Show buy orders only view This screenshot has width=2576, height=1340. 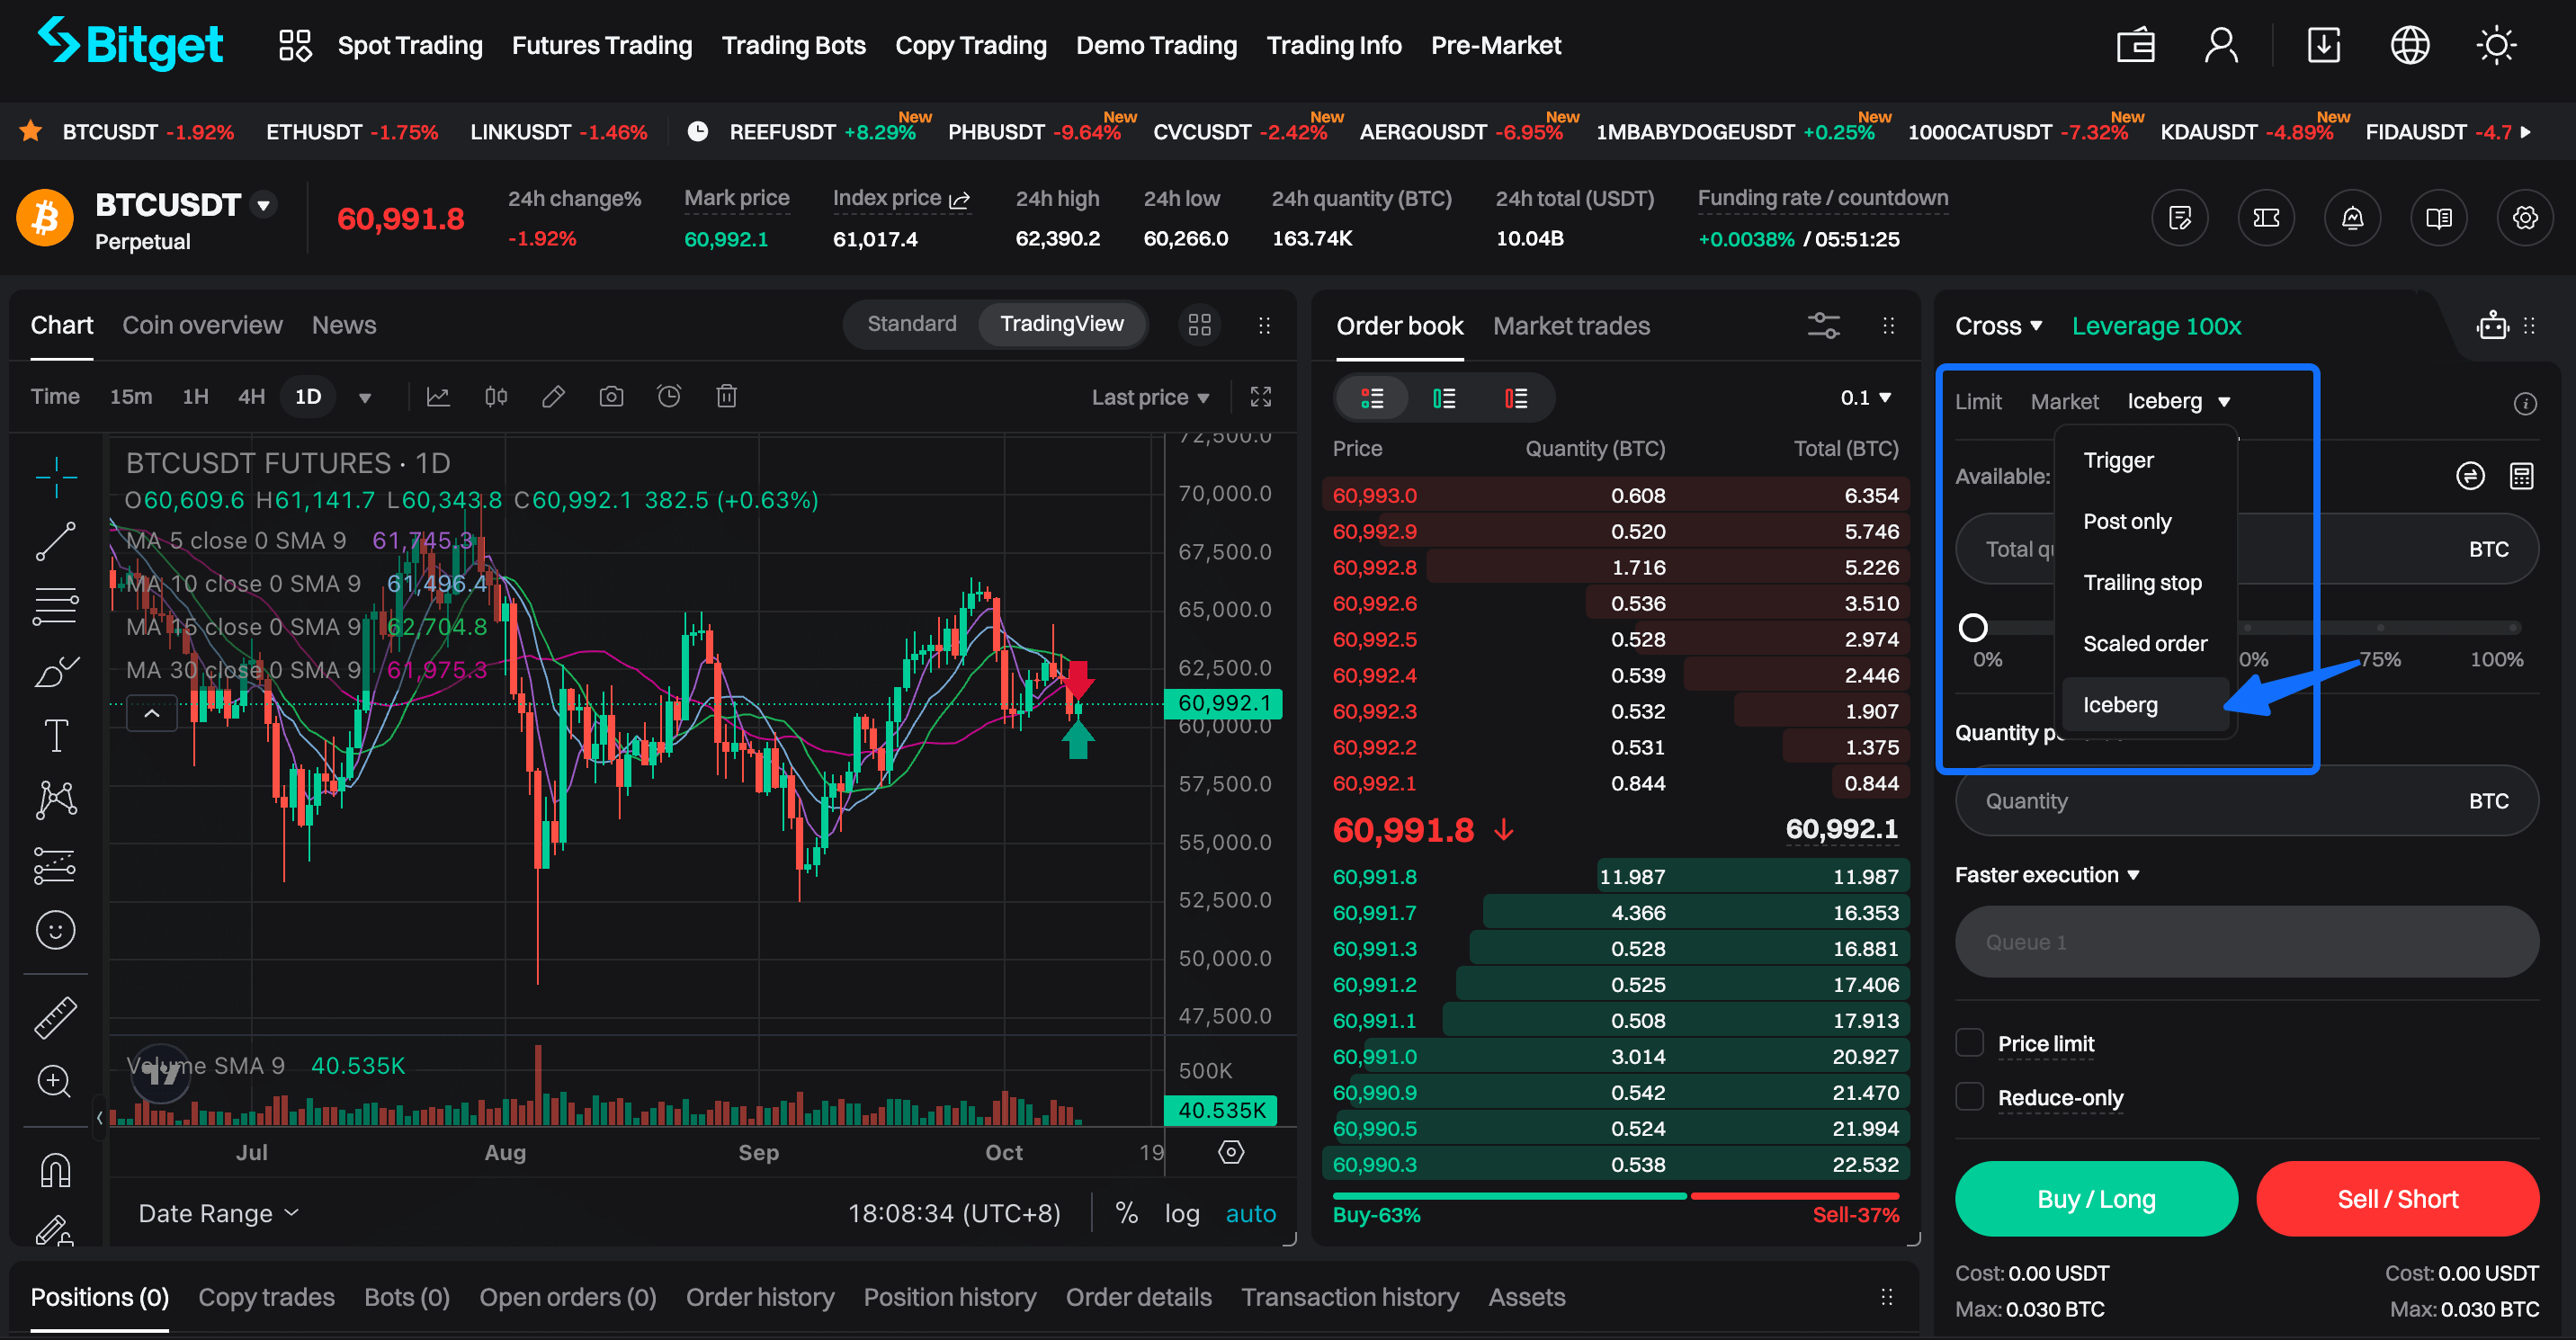(x=1443, y=398)
